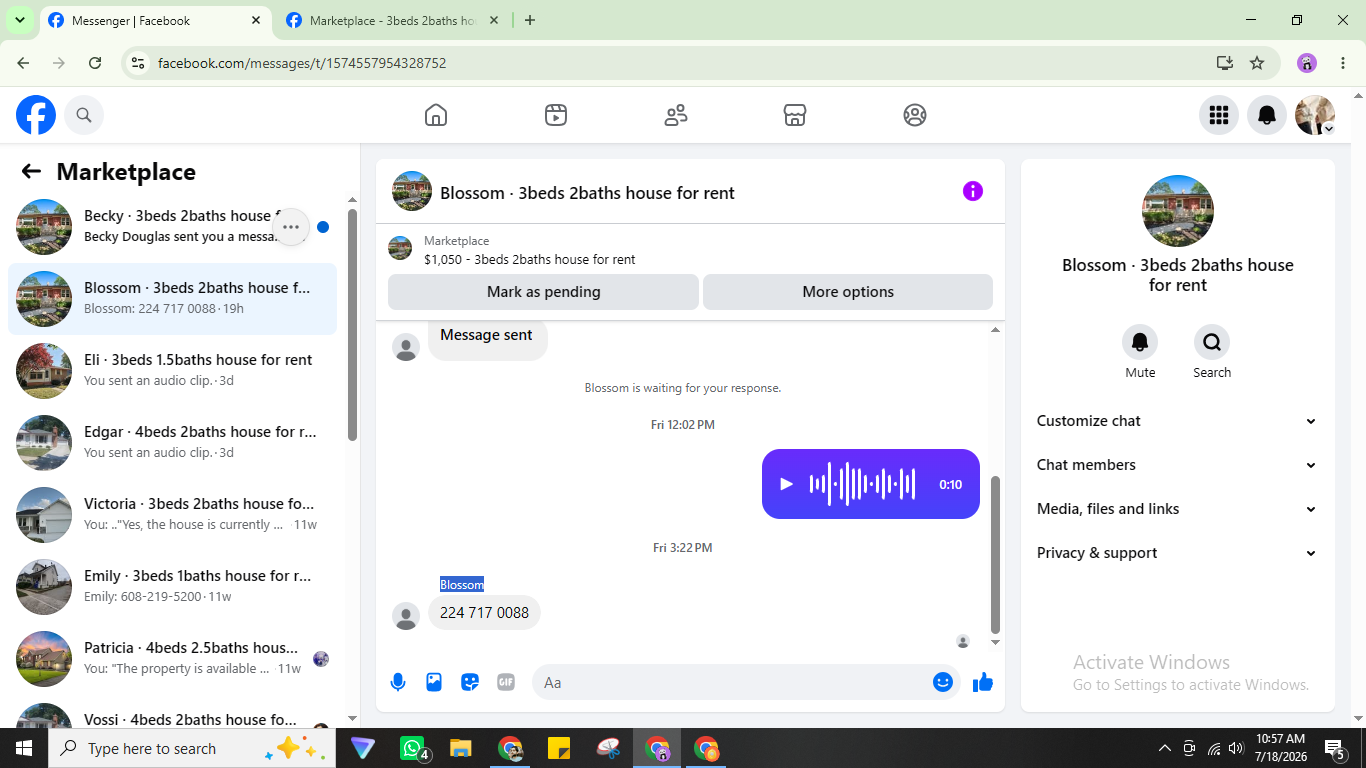Open WhatsApp from the taskbar

[x=413, y=748]
